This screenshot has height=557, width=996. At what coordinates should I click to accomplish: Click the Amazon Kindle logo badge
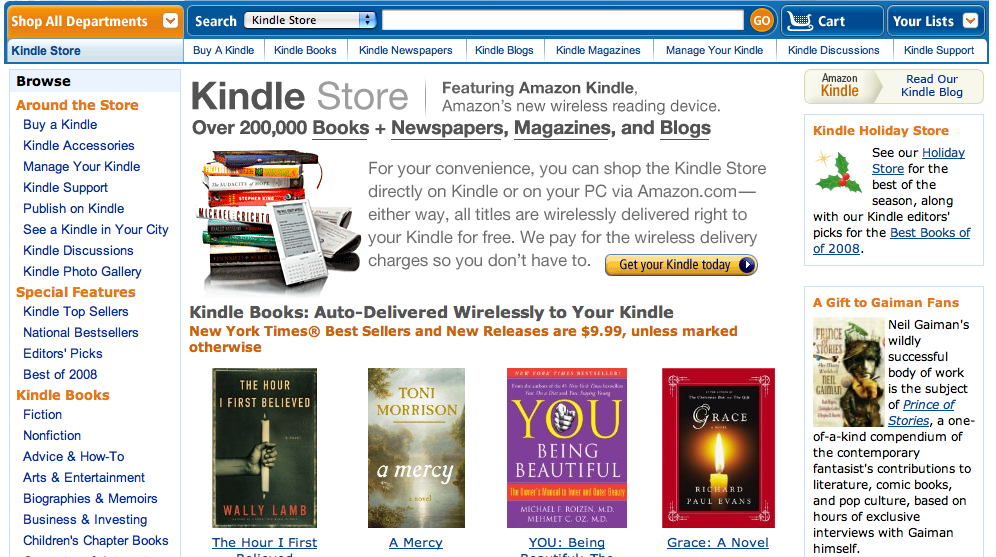tap(840, 86)
